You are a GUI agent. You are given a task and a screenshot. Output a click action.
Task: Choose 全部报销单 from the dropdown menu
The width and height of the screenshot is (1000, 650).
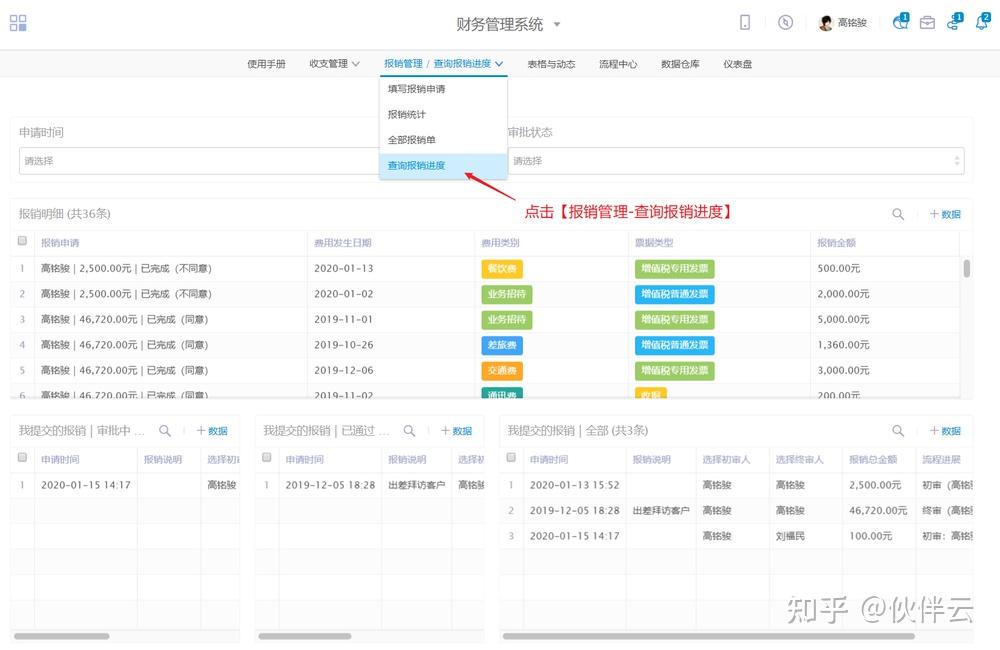[443, 140]
